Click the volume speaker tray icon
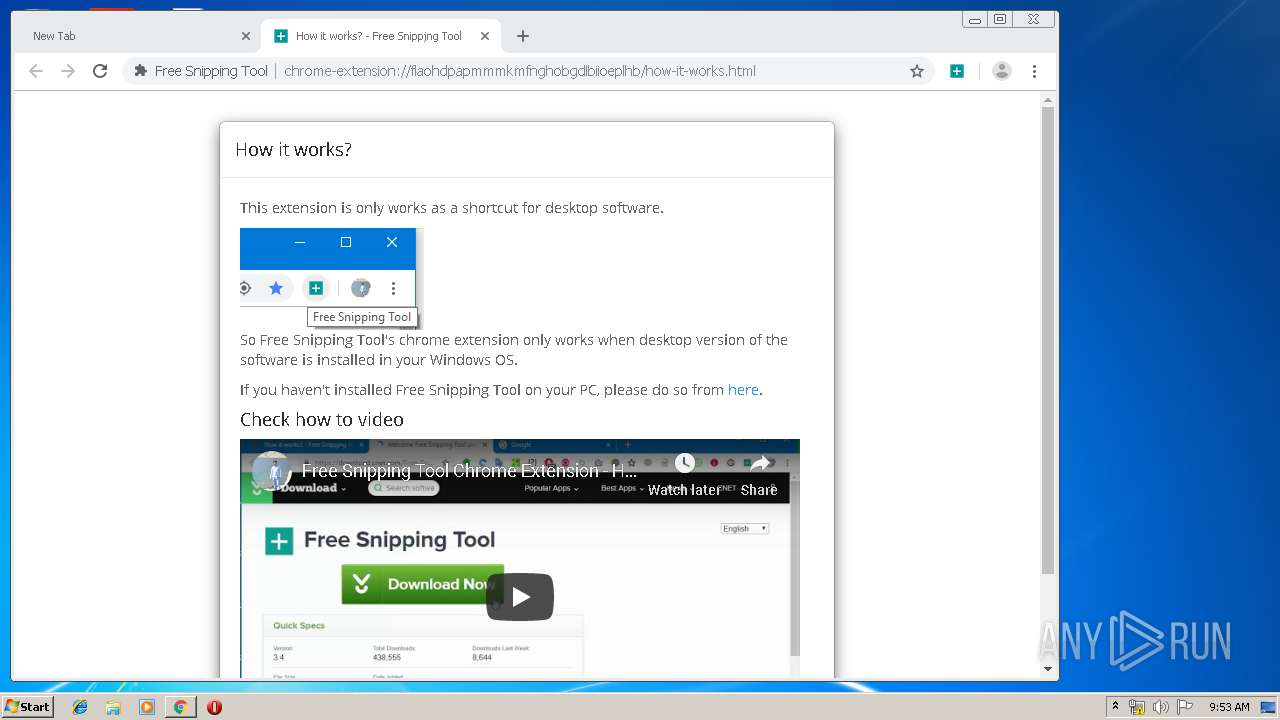The width and height of the screenshot is (1280, 720). point(1160,707)
